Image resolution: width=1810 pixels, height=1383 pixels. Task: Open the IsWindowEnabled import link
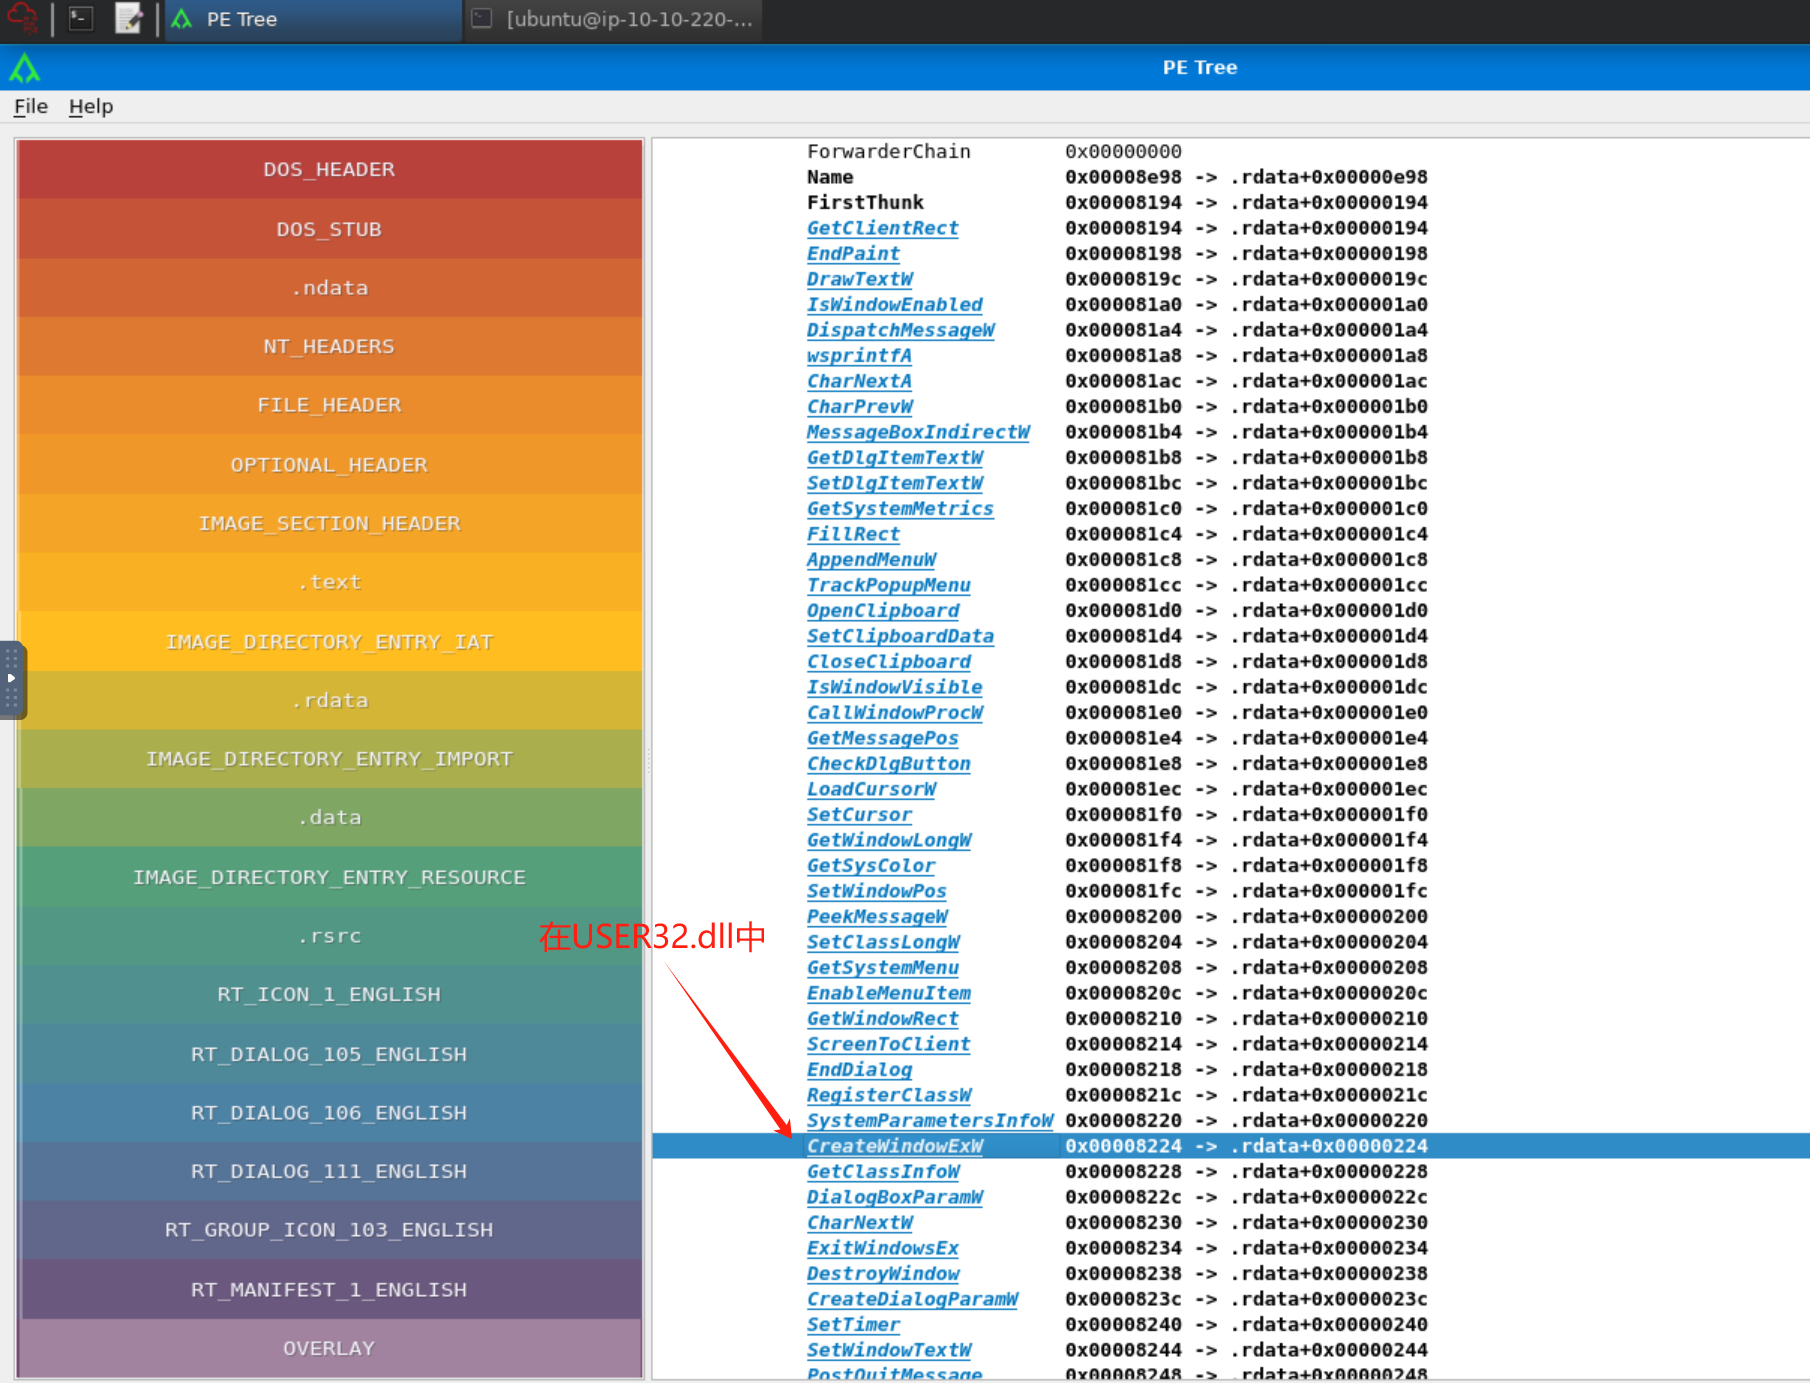(894, 305)
